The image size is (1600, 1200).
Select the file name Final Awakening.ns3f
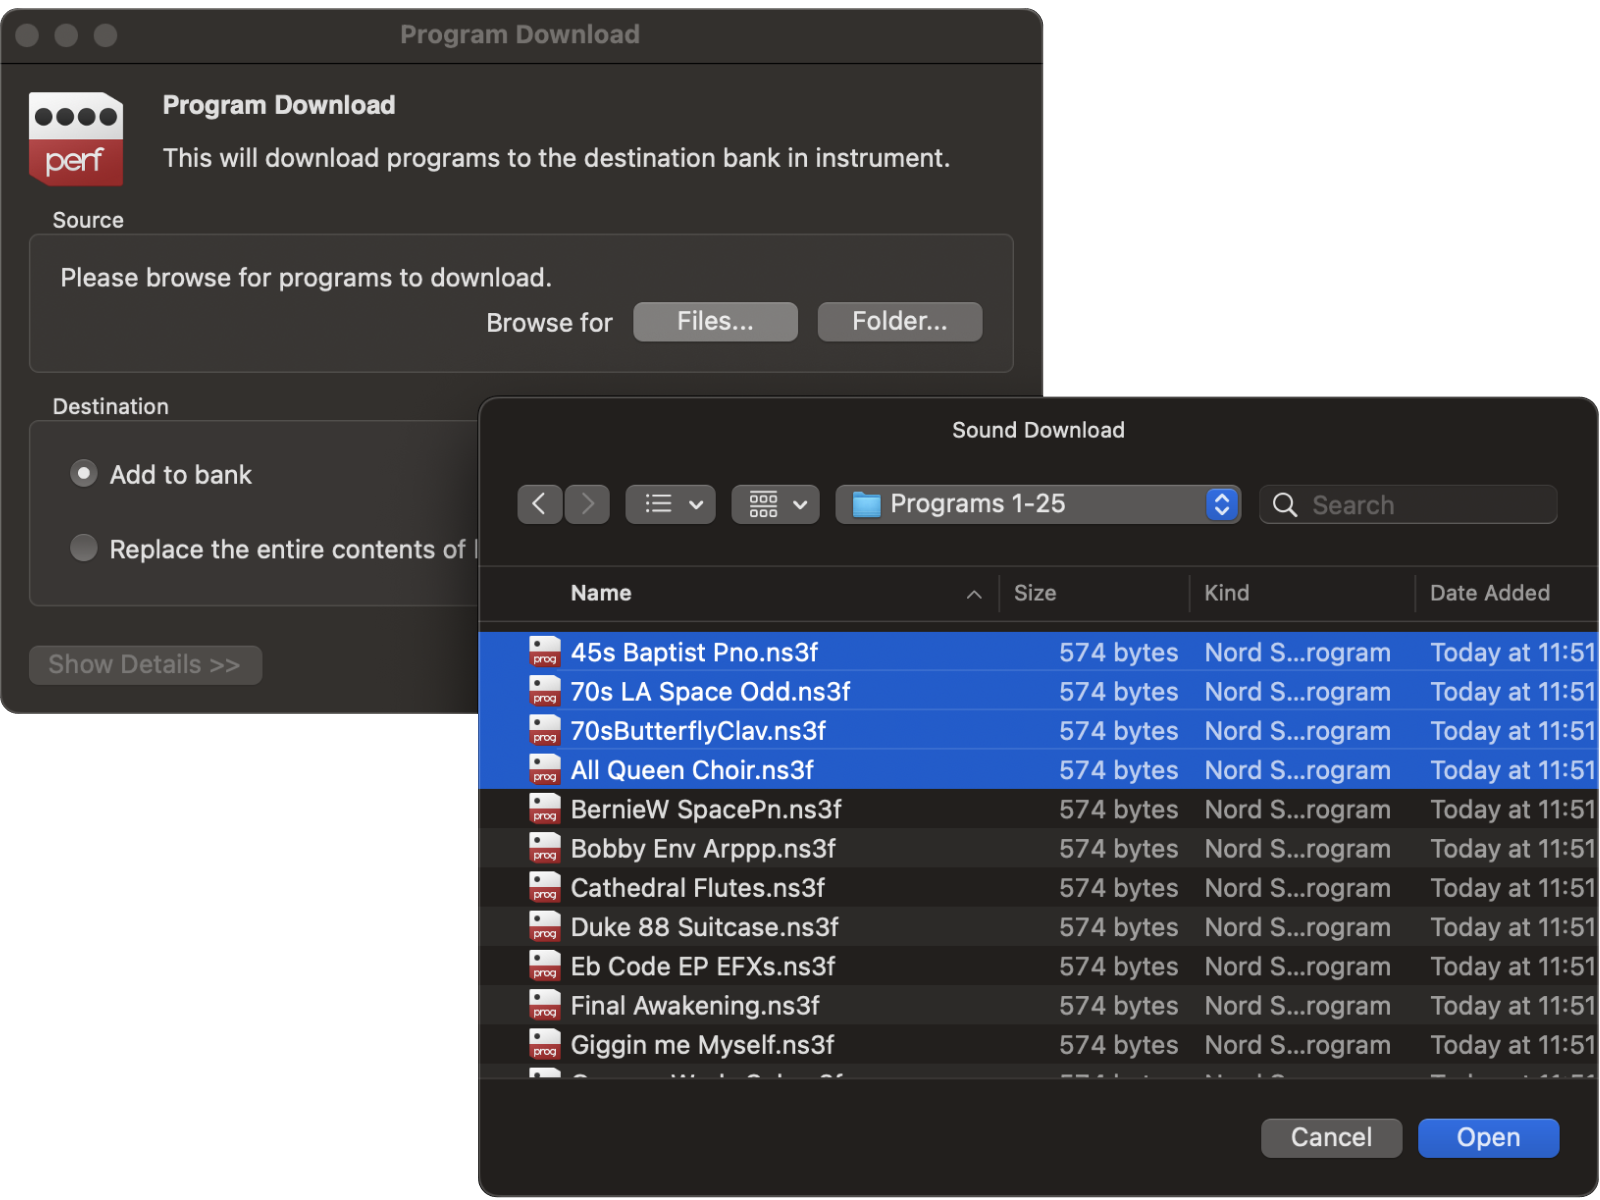(x=695, y=1005)
